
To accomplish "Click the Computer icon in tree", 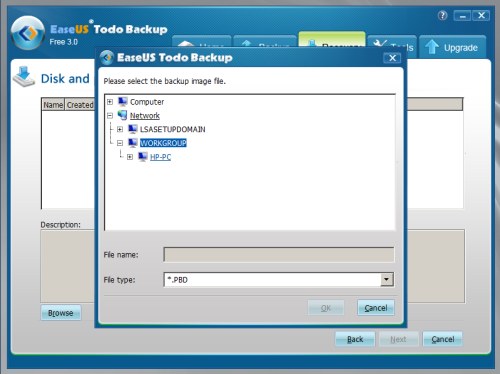I will [123, 102].
